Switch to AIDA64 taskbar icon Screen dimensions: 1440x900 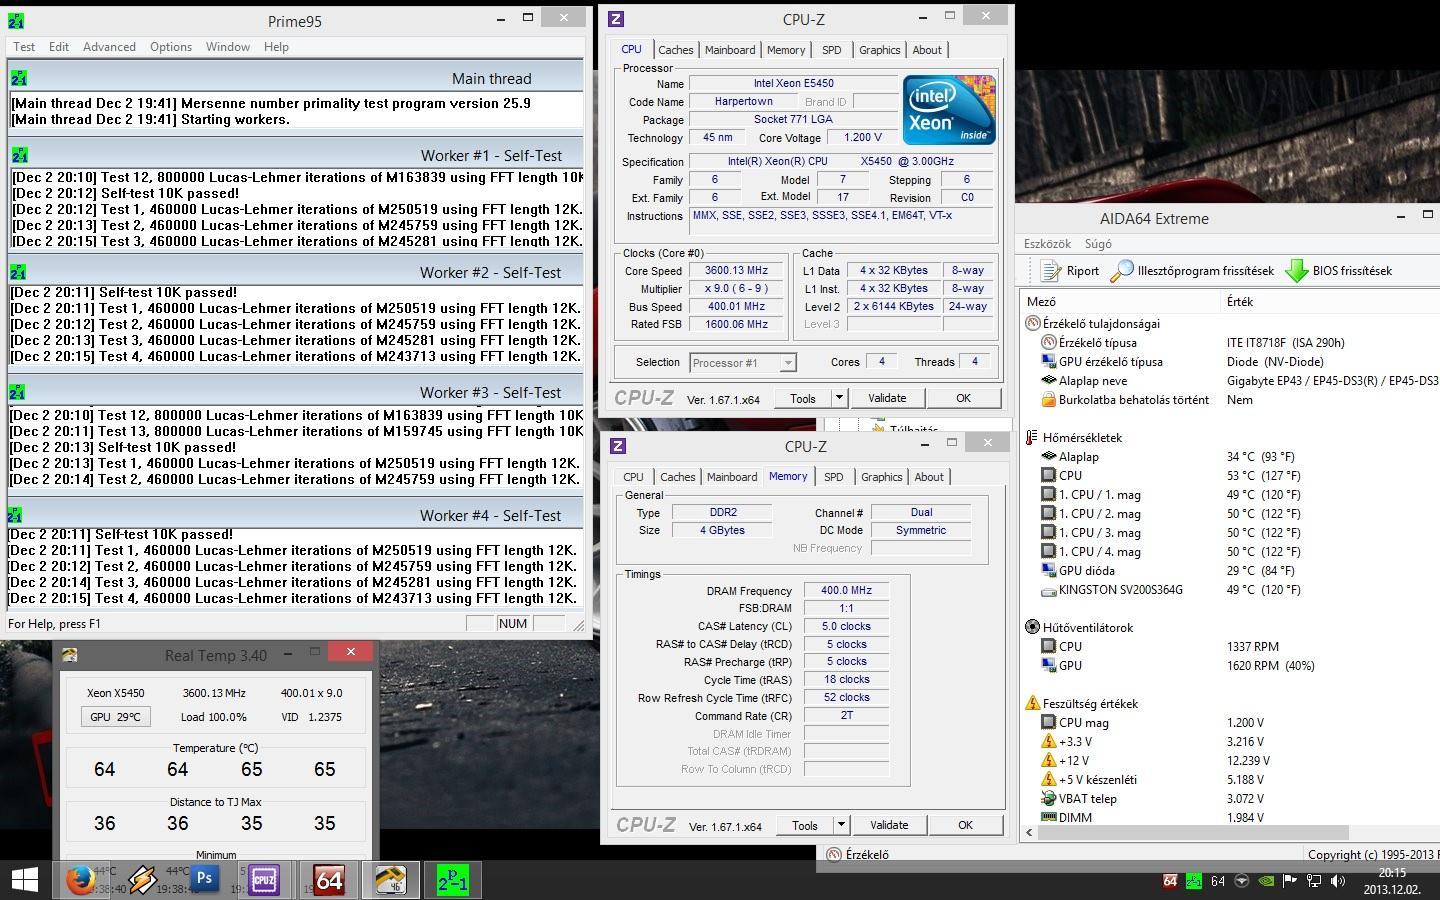click(x=329, y=880)
